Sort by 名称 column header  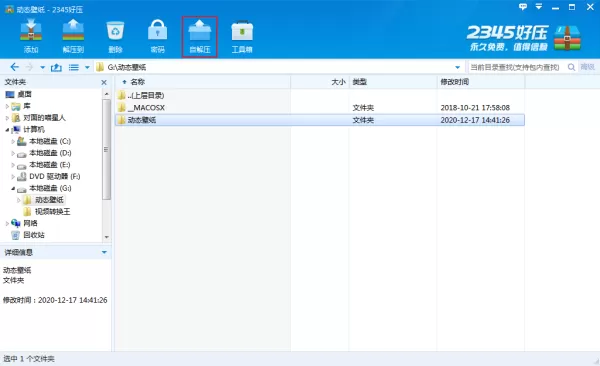point(137,82)
